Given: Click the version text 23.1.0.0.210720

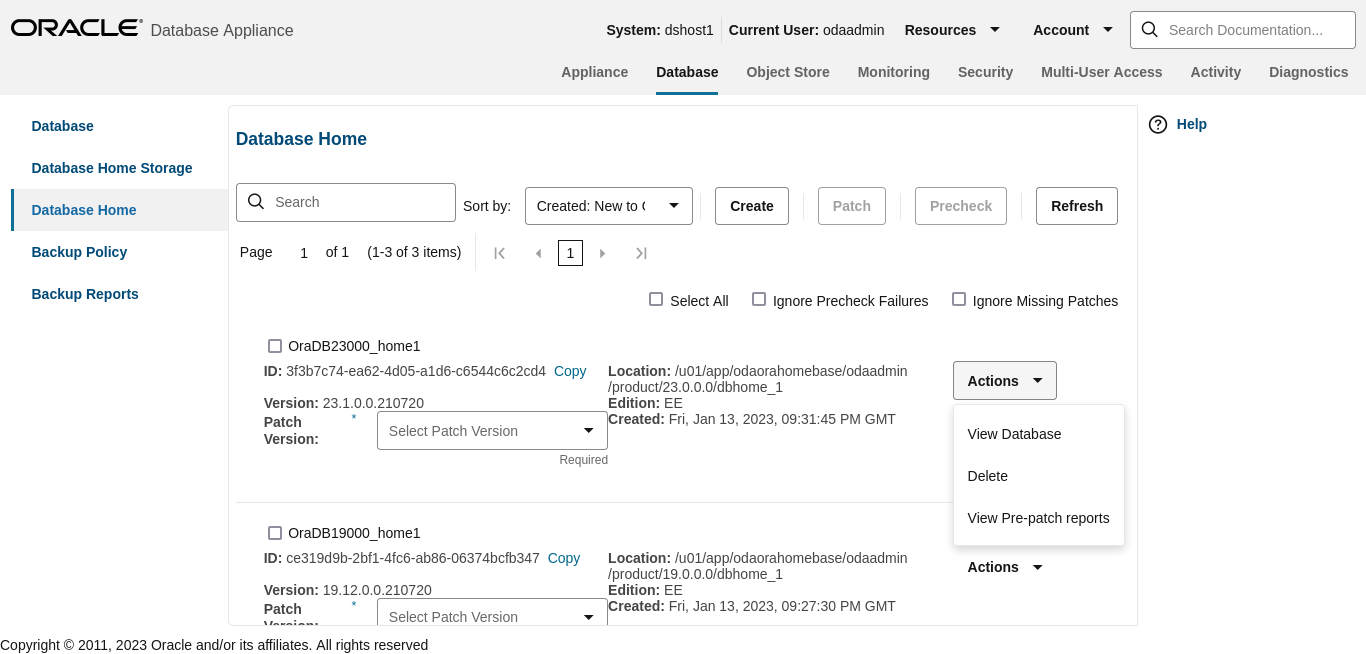Looking at the screenshot, I should coord(373,403).
